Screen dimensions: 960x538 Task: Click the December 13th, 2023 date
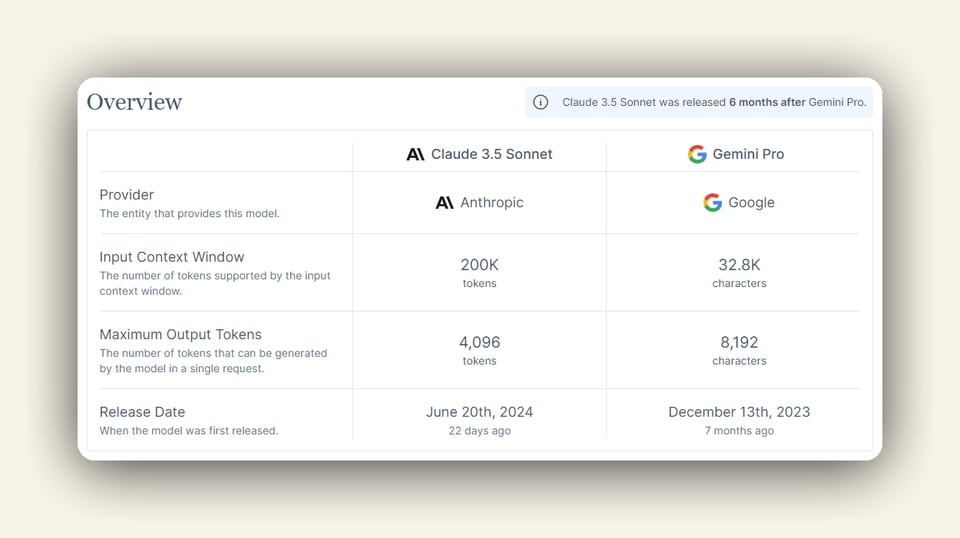(739, 412)
